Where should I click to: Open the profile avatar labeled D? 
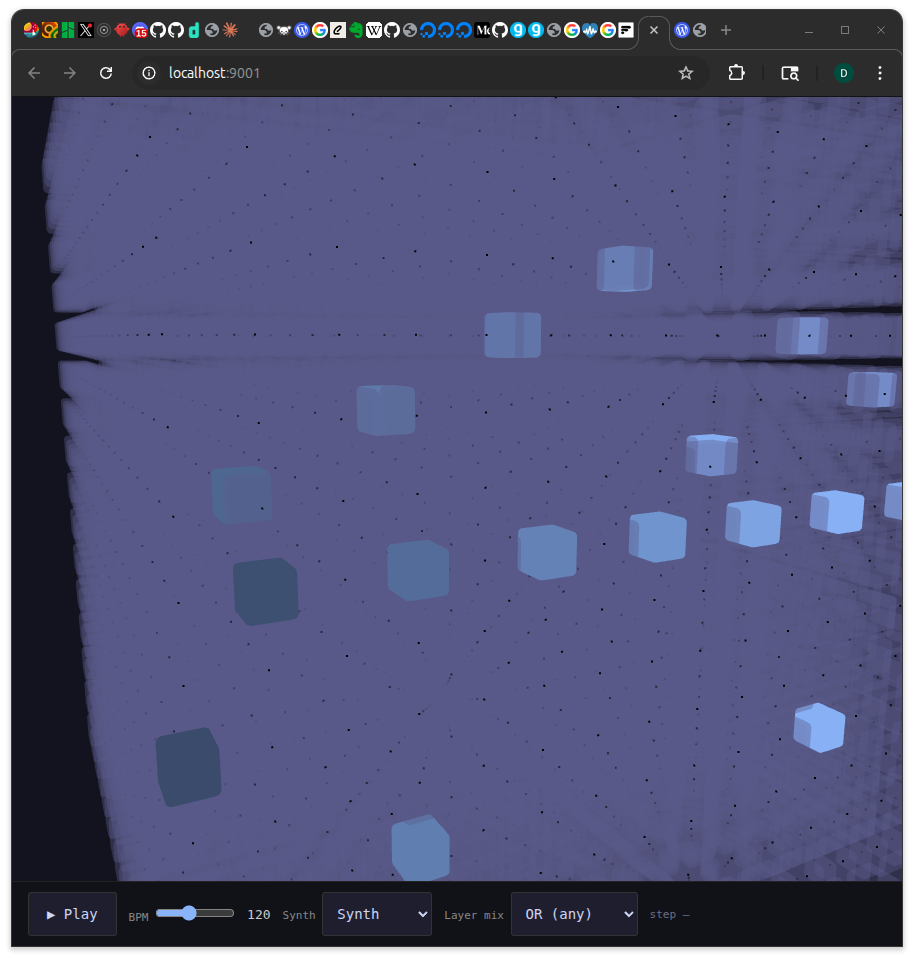tap(844, 73)
